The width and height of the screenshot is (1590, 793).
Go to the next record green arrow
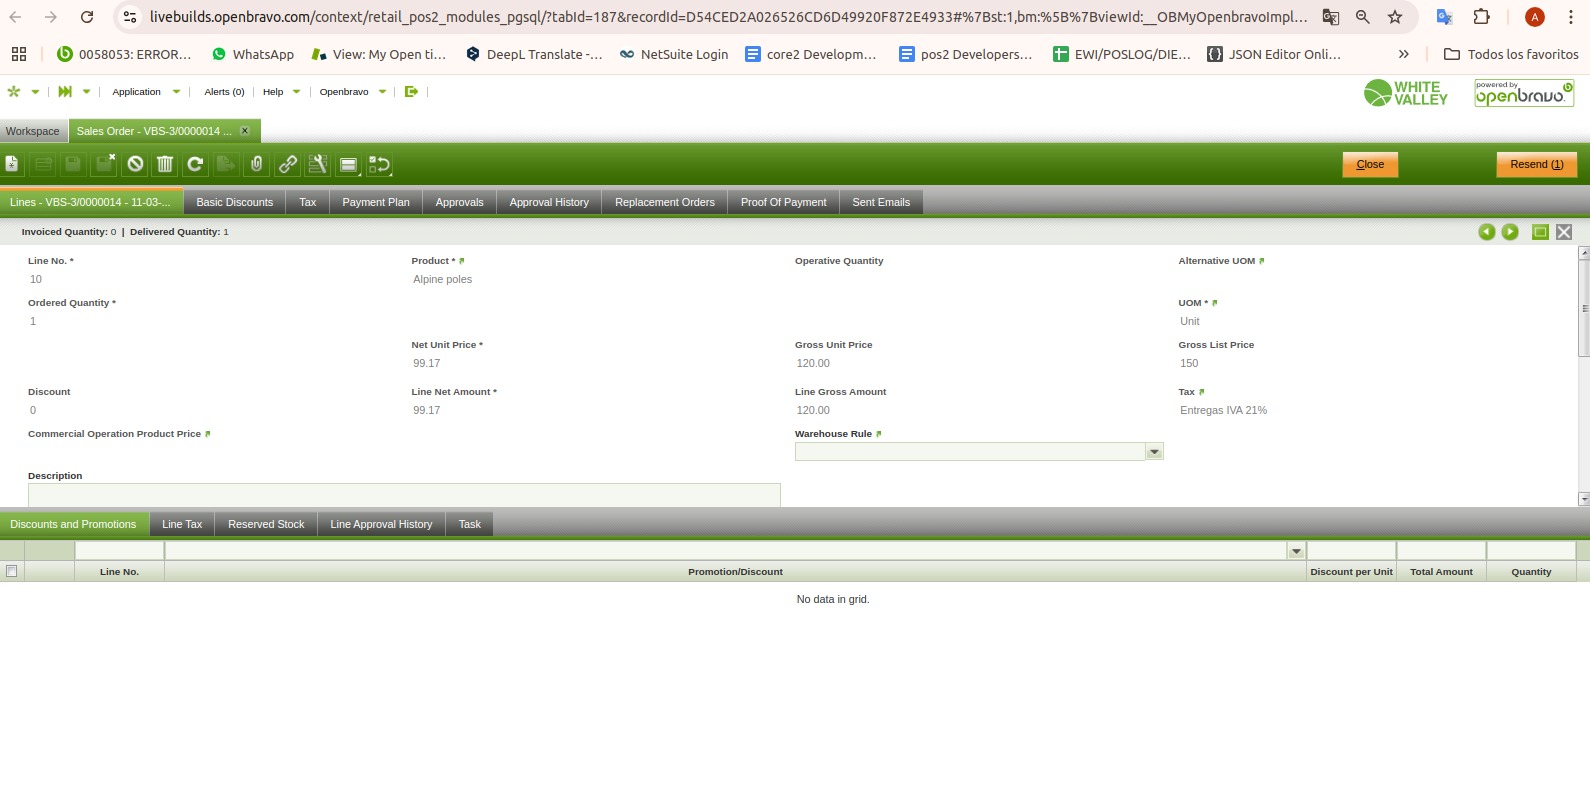pos(1510,232)
